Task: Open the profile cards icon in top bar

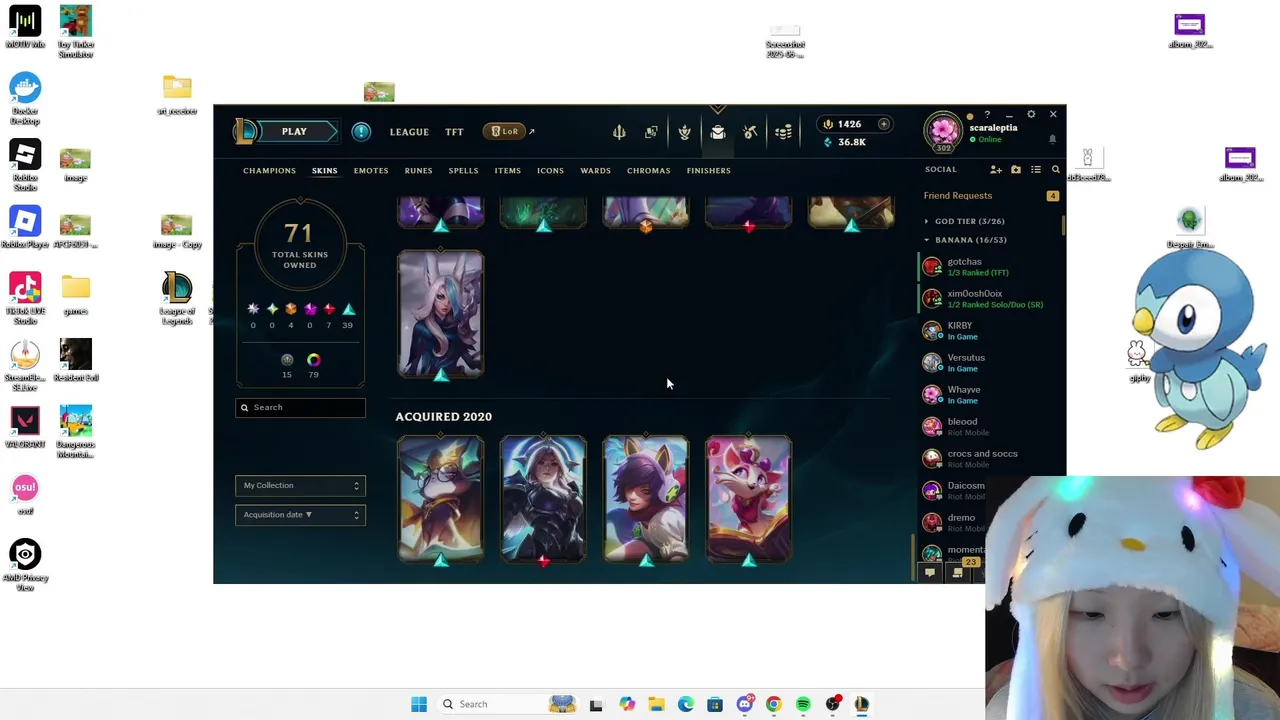Action: tap(652, 132)
